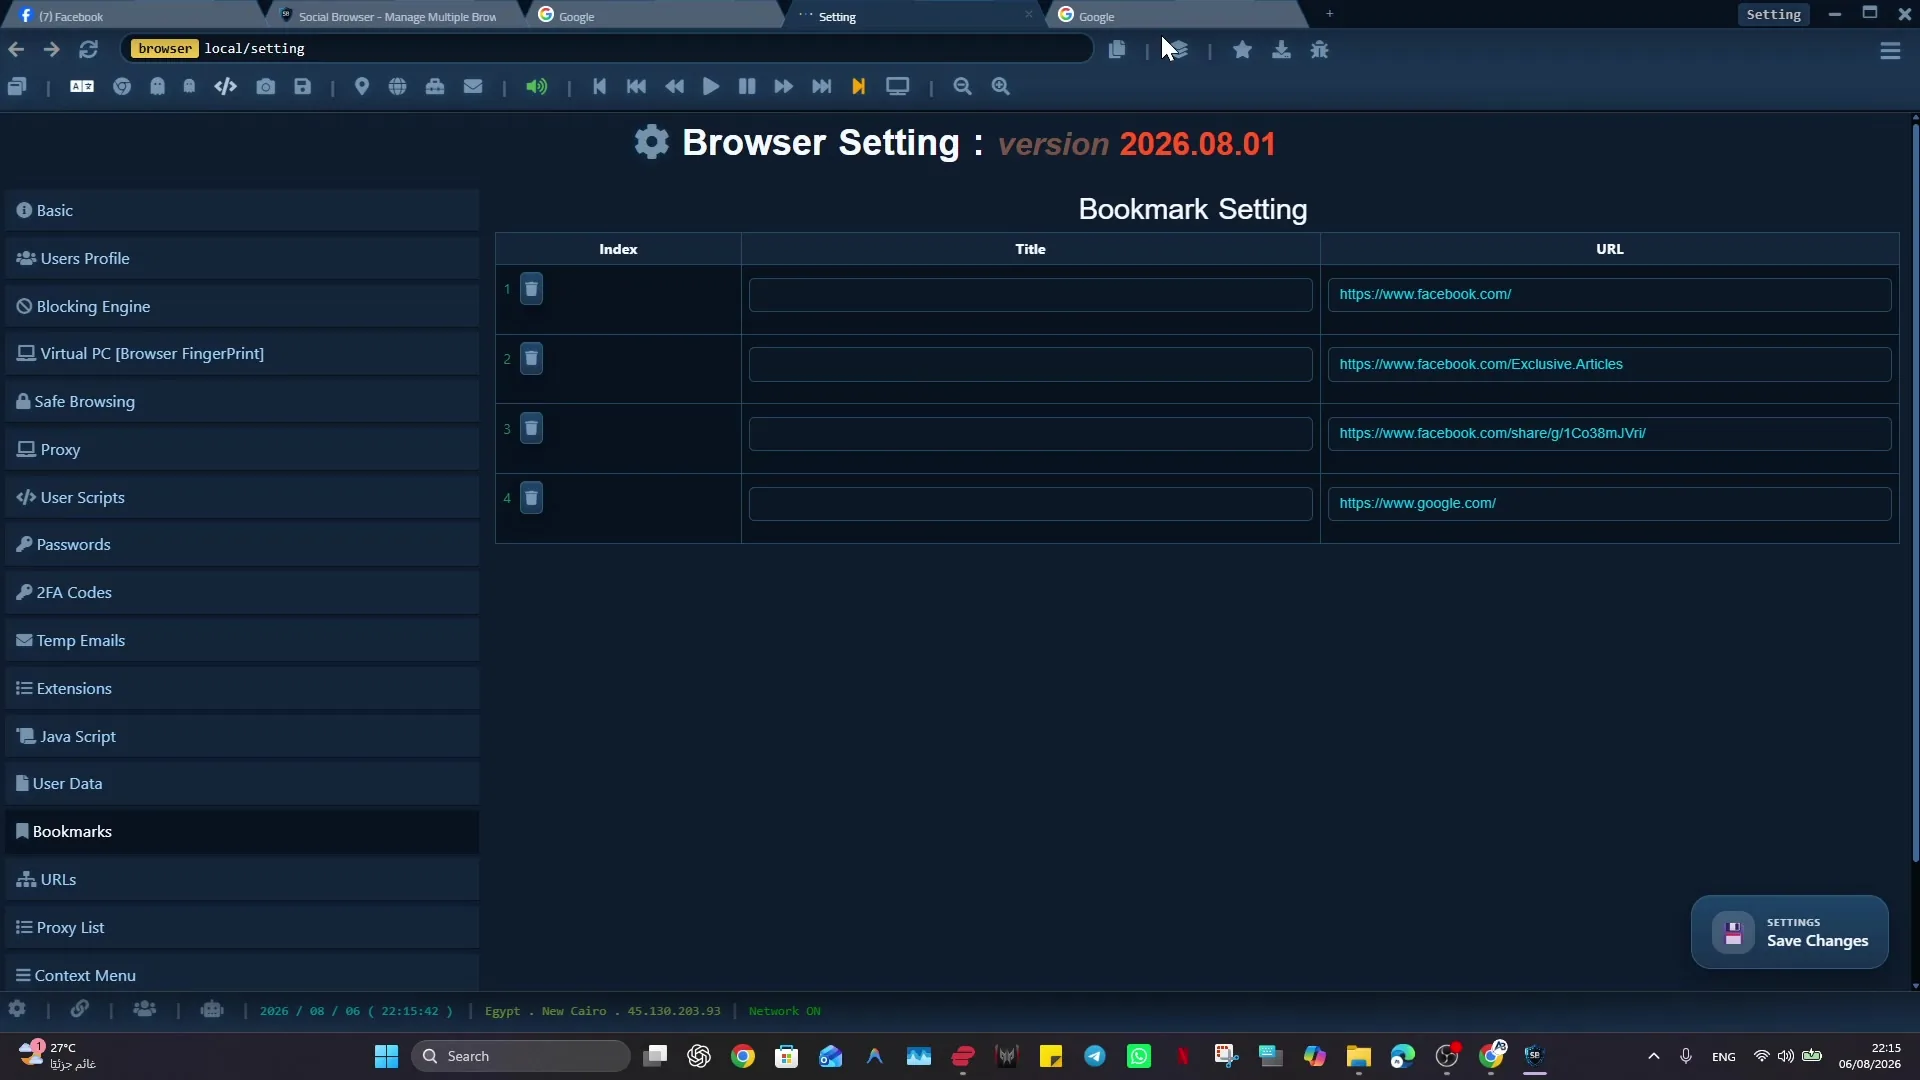Delete bookmark row 1 with trash icon

532,290
